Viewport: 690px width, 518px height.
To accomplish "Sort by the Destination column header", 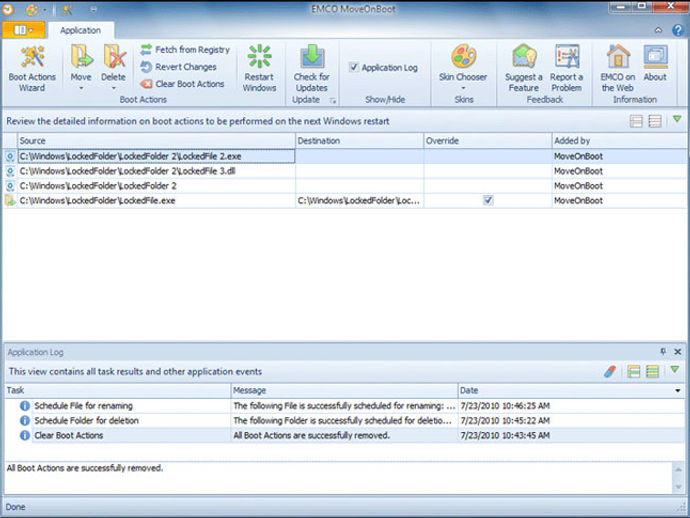I will [360, 141].
